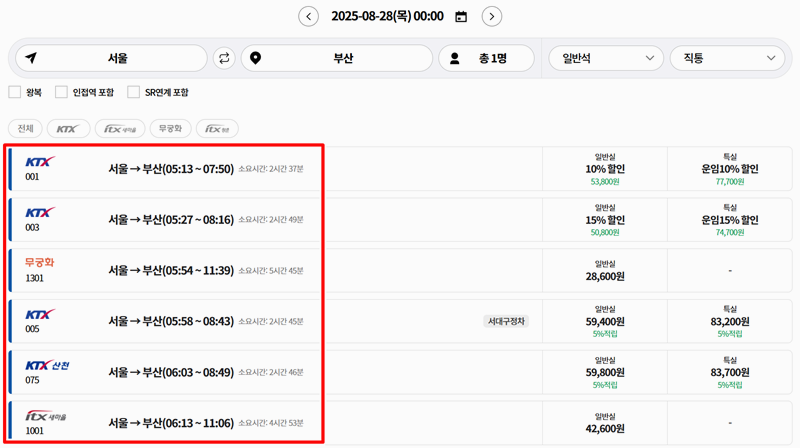
Task: Select the 부산 arrival station field
Action: pyautogui.click(x=337, y=58)
